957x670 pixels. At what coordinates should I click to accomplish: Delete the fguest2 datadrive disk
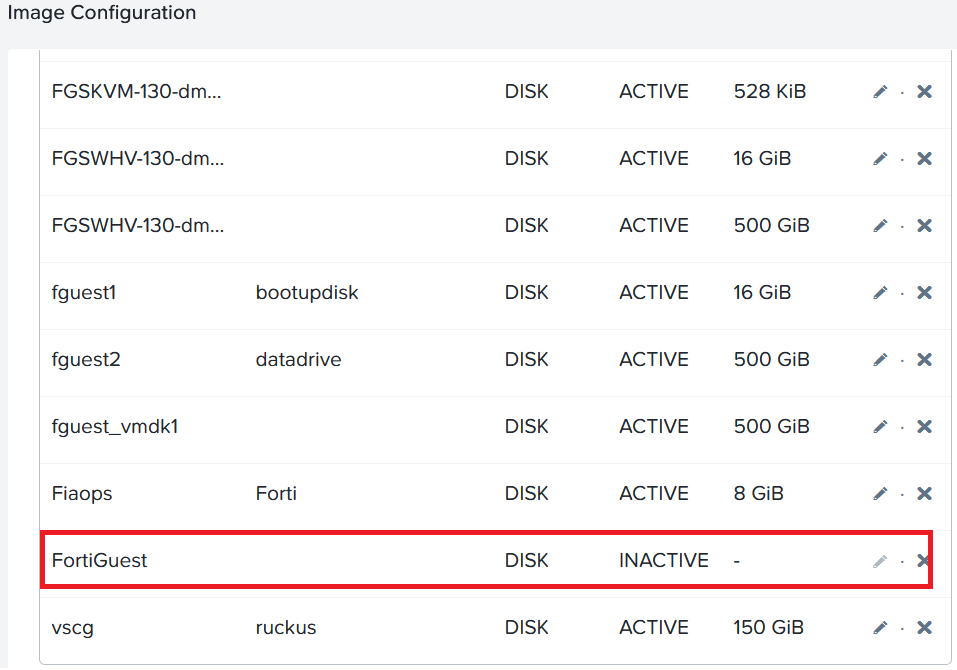pyautogui.click(x=923, y=359)
